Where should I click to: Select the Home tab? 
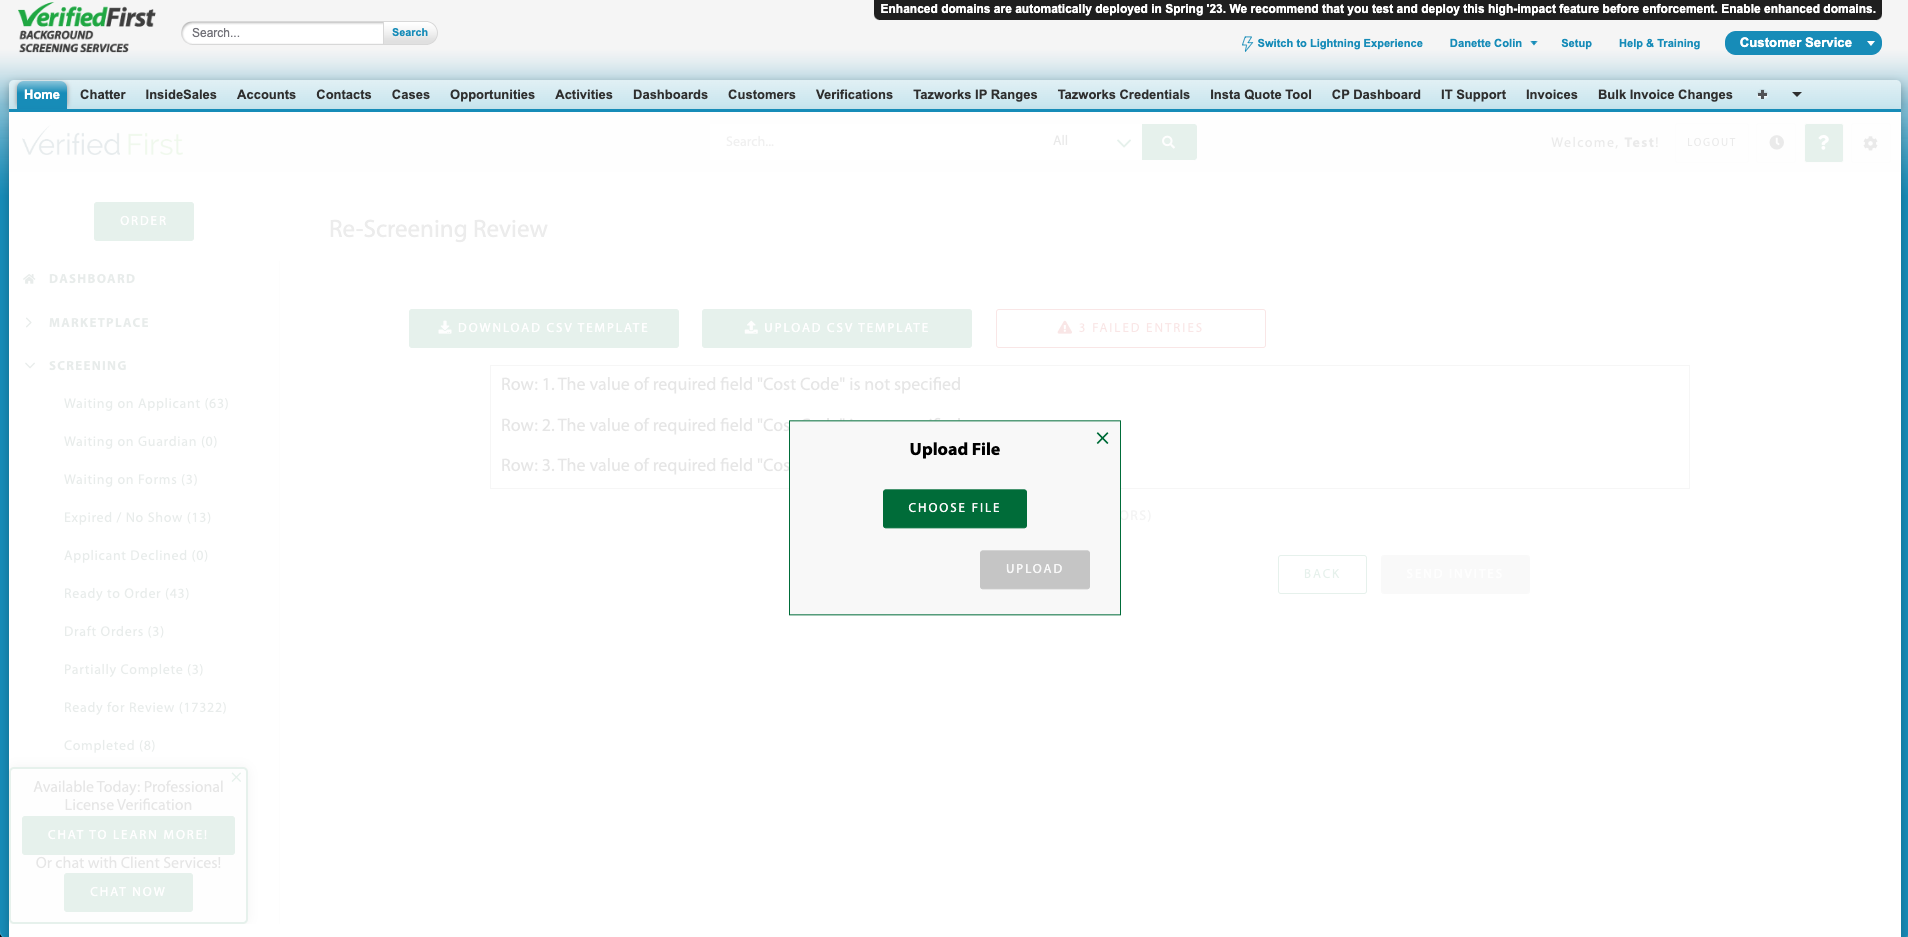click(x=42, y=95)
